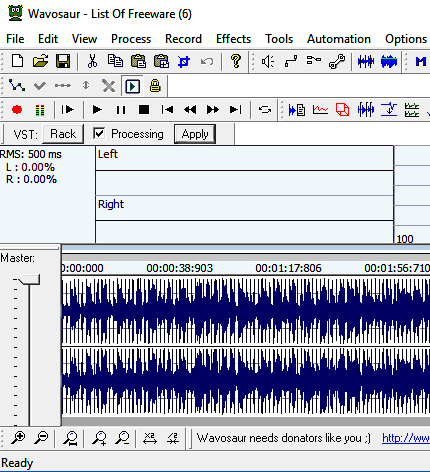The width and height of the screenshot is (430, 472).
Task: Click the 00:00:38:903 timeline marker
Action: point(179,268)
